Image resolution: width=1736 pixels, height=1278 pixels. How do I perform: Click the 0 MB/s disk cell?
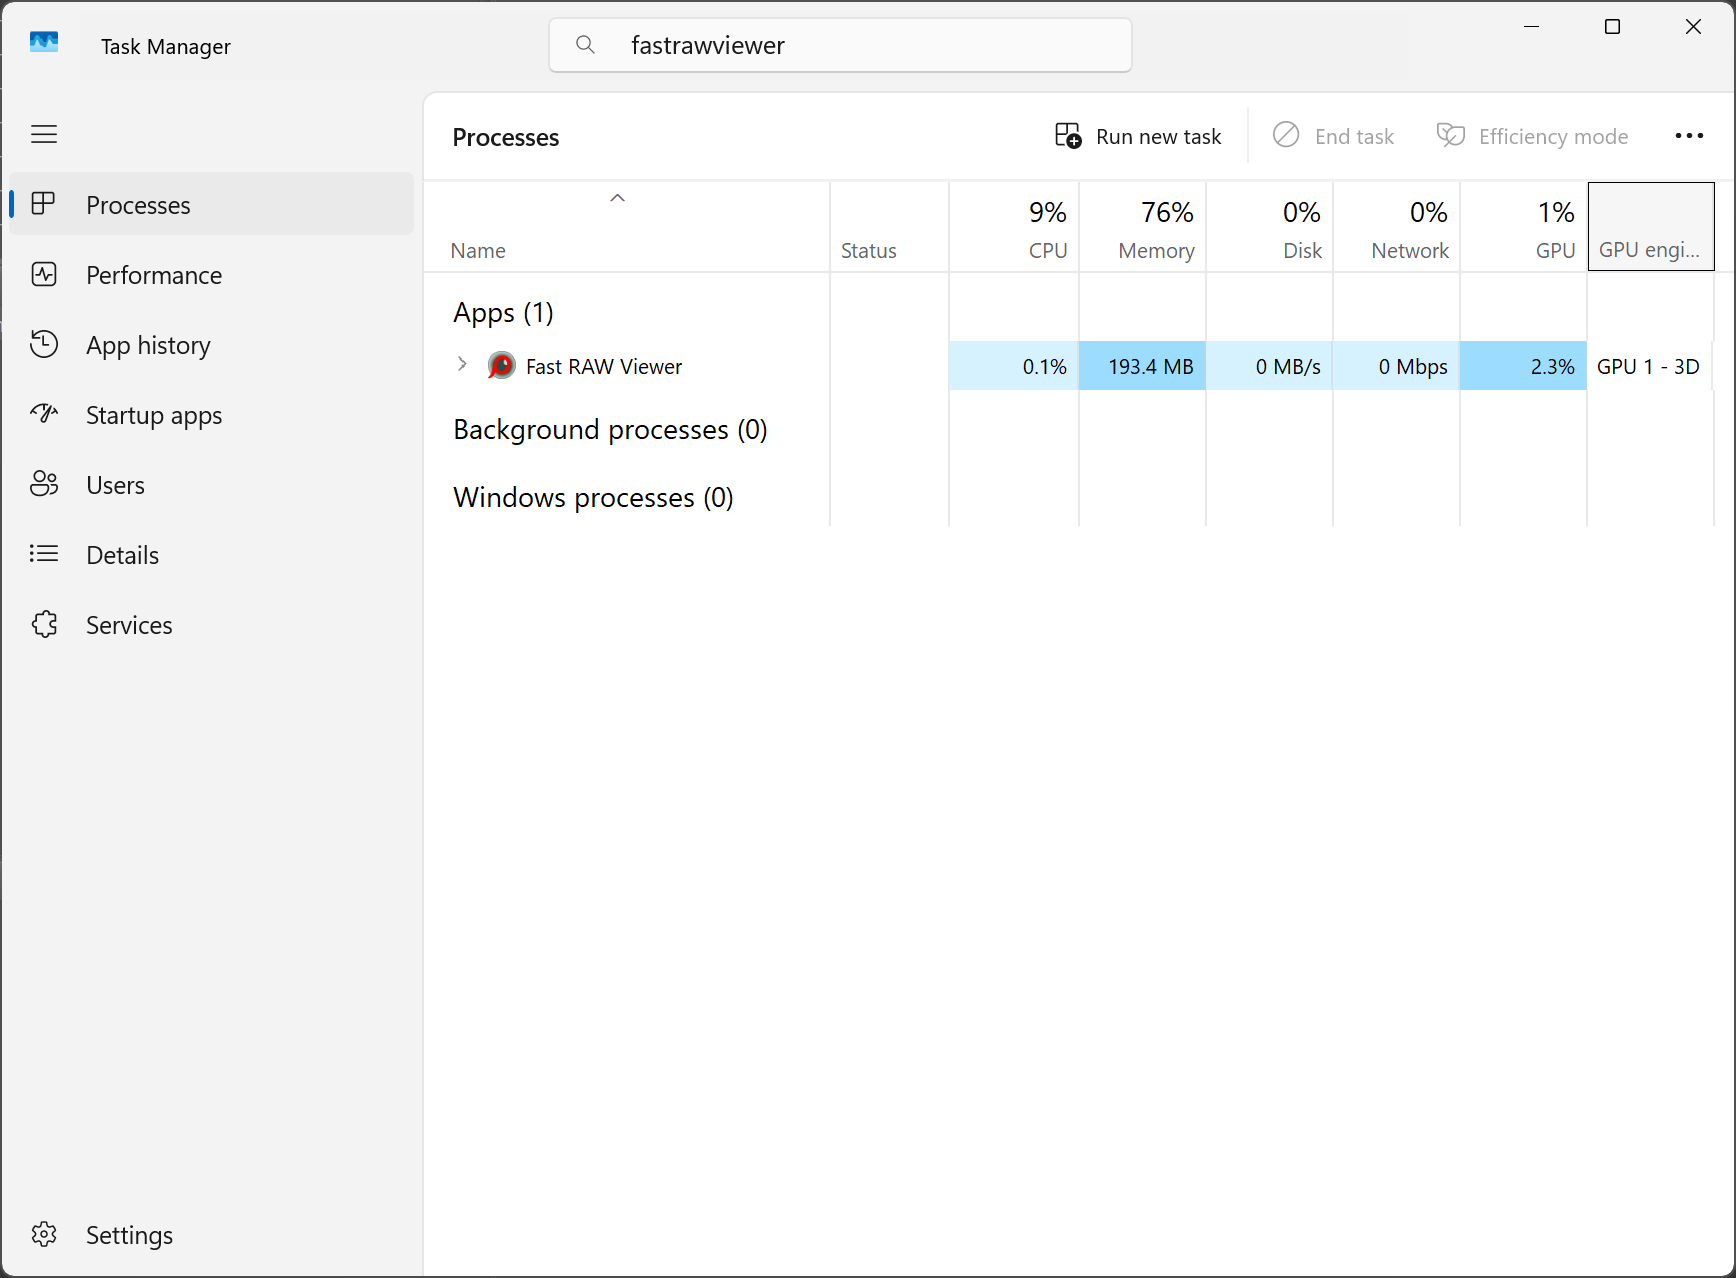(x=1269, y=366)
